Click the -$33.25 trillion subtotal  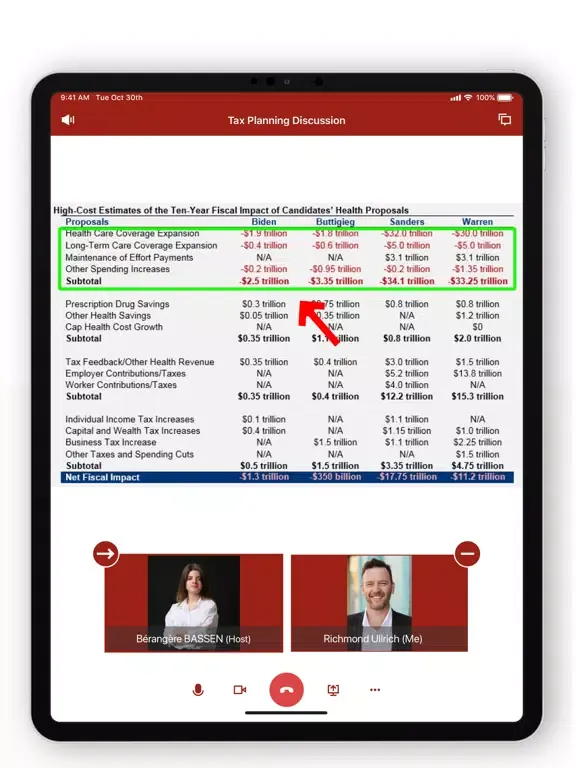pos(478,281)
